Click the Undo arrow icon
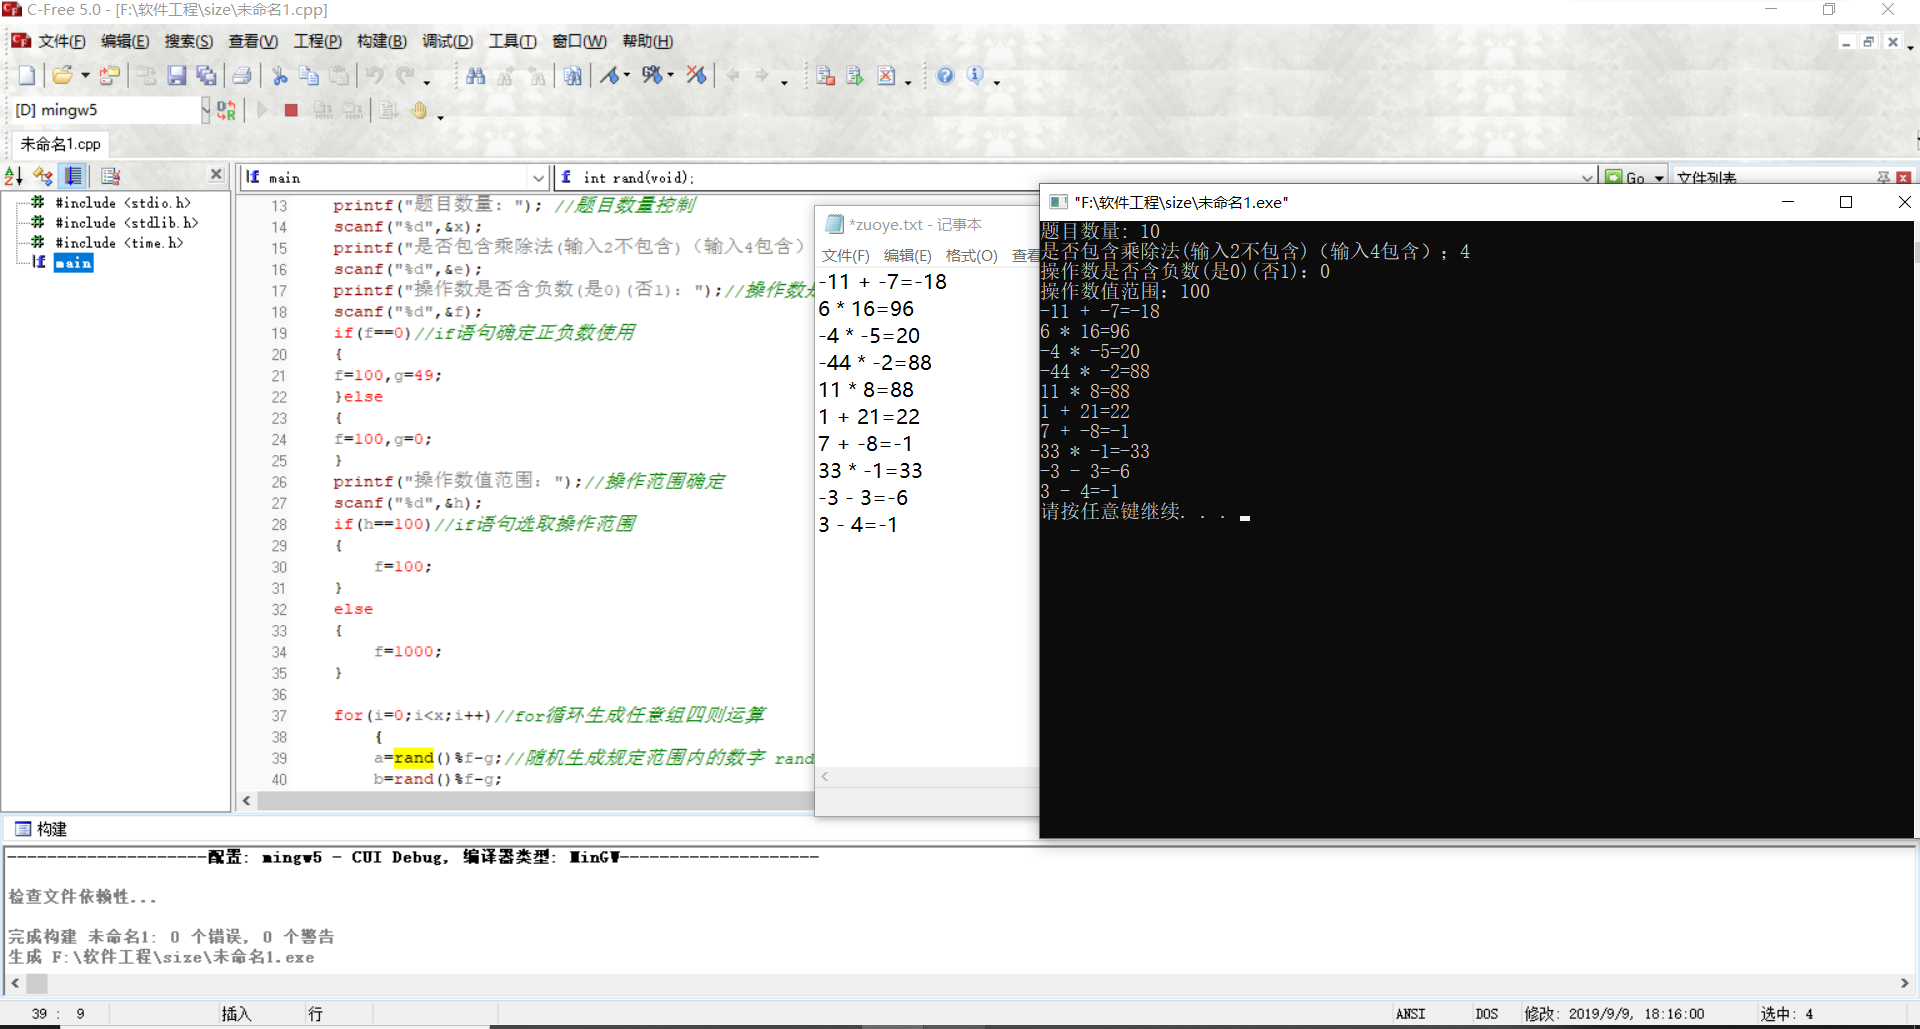 coord(375,75)
